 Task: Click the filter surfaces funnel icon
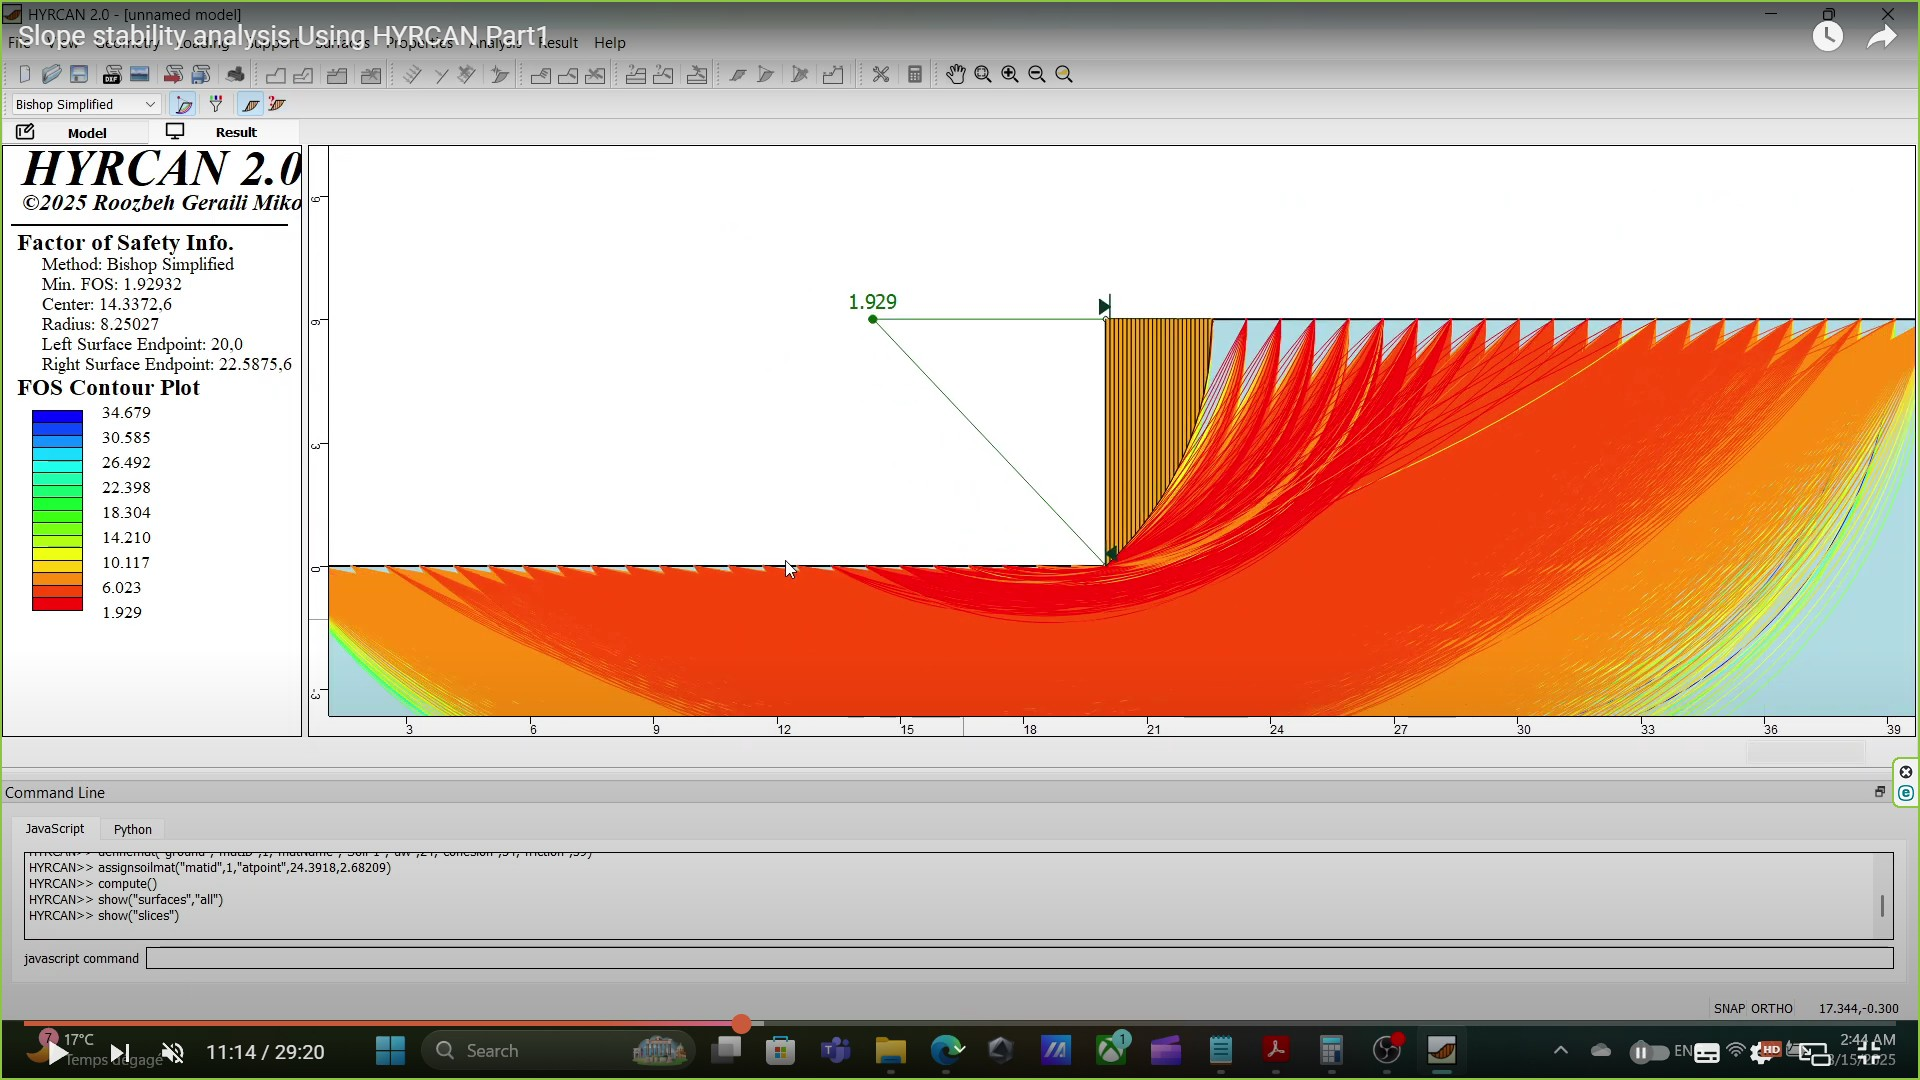click(x=215, y=104)
